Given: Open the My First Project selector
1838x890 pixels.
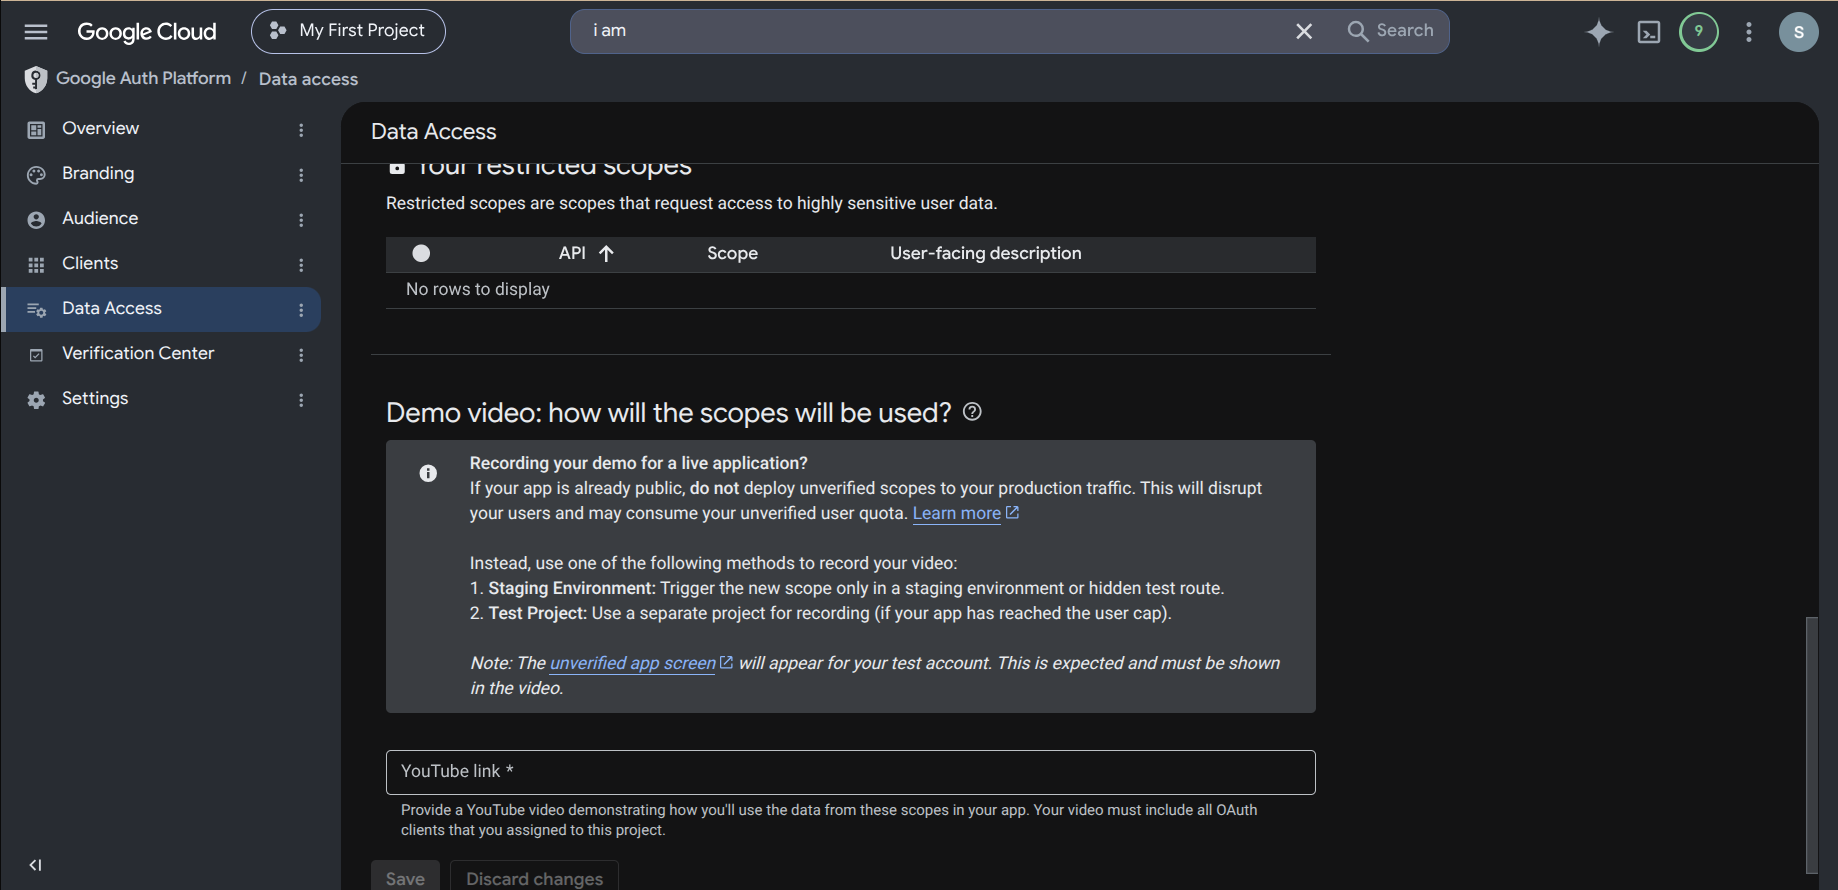Looking at the screenshot, I should pos(348,31).
